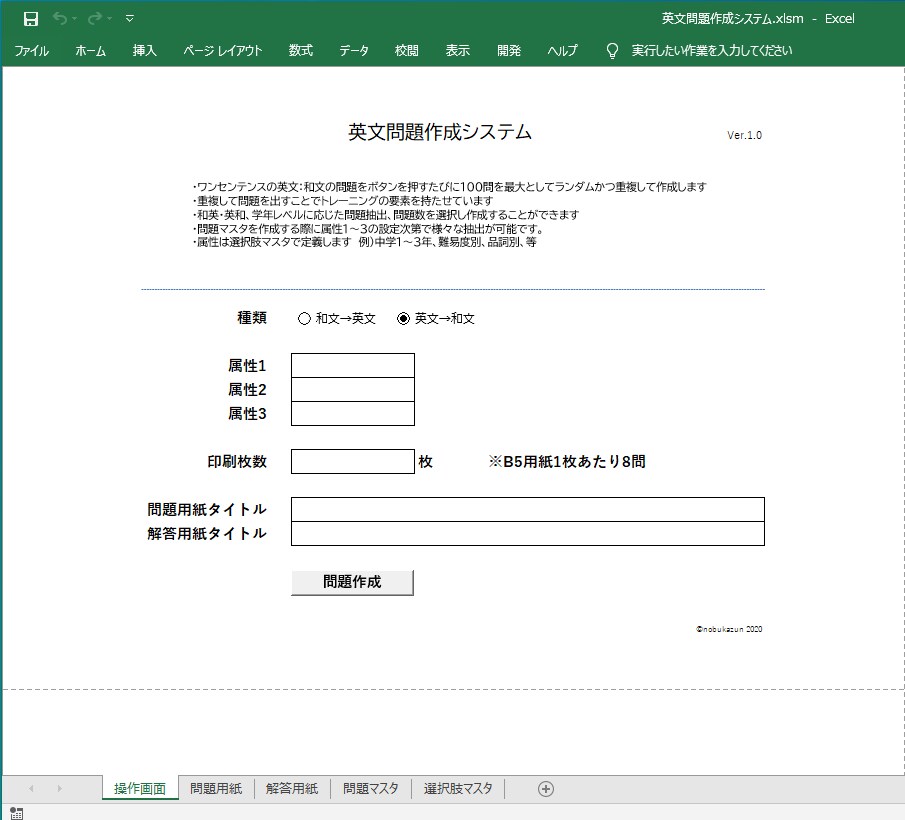Click the 問題用紙タイトル label
Viewport: 905px width, 820px height.
point(207,510)
